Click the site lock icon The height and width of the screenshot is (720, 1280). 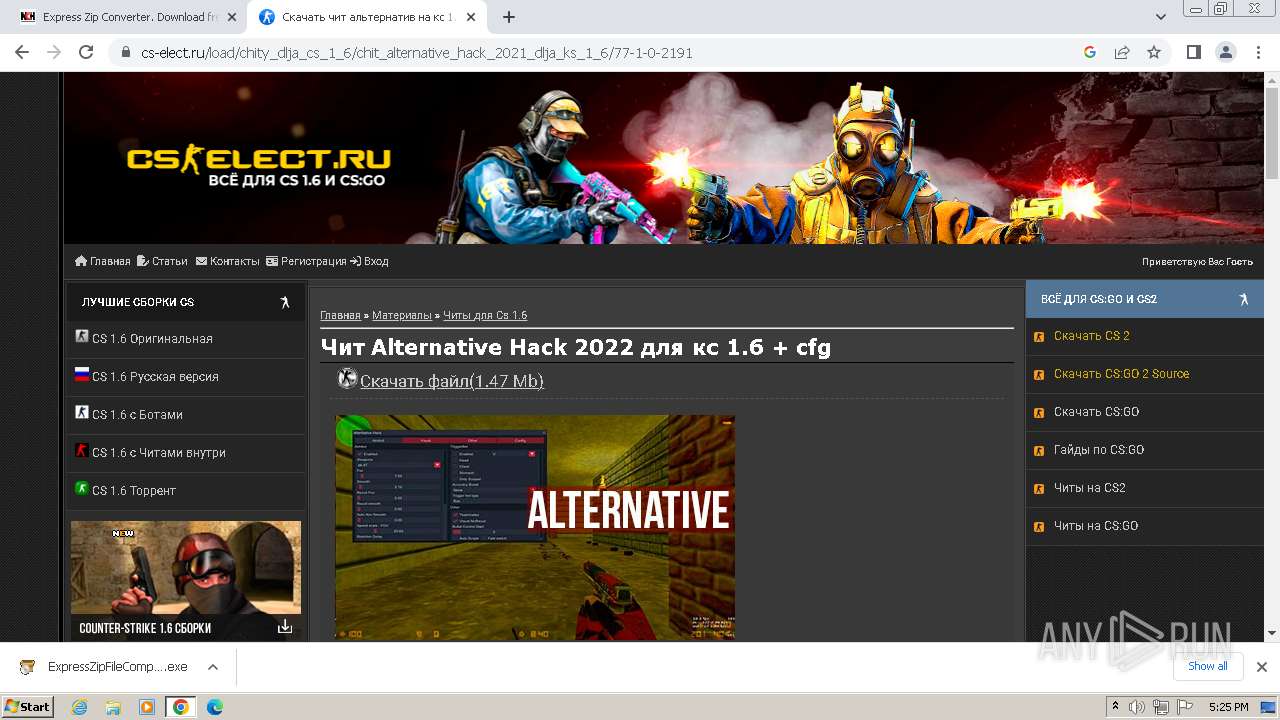tap(126, 52)
